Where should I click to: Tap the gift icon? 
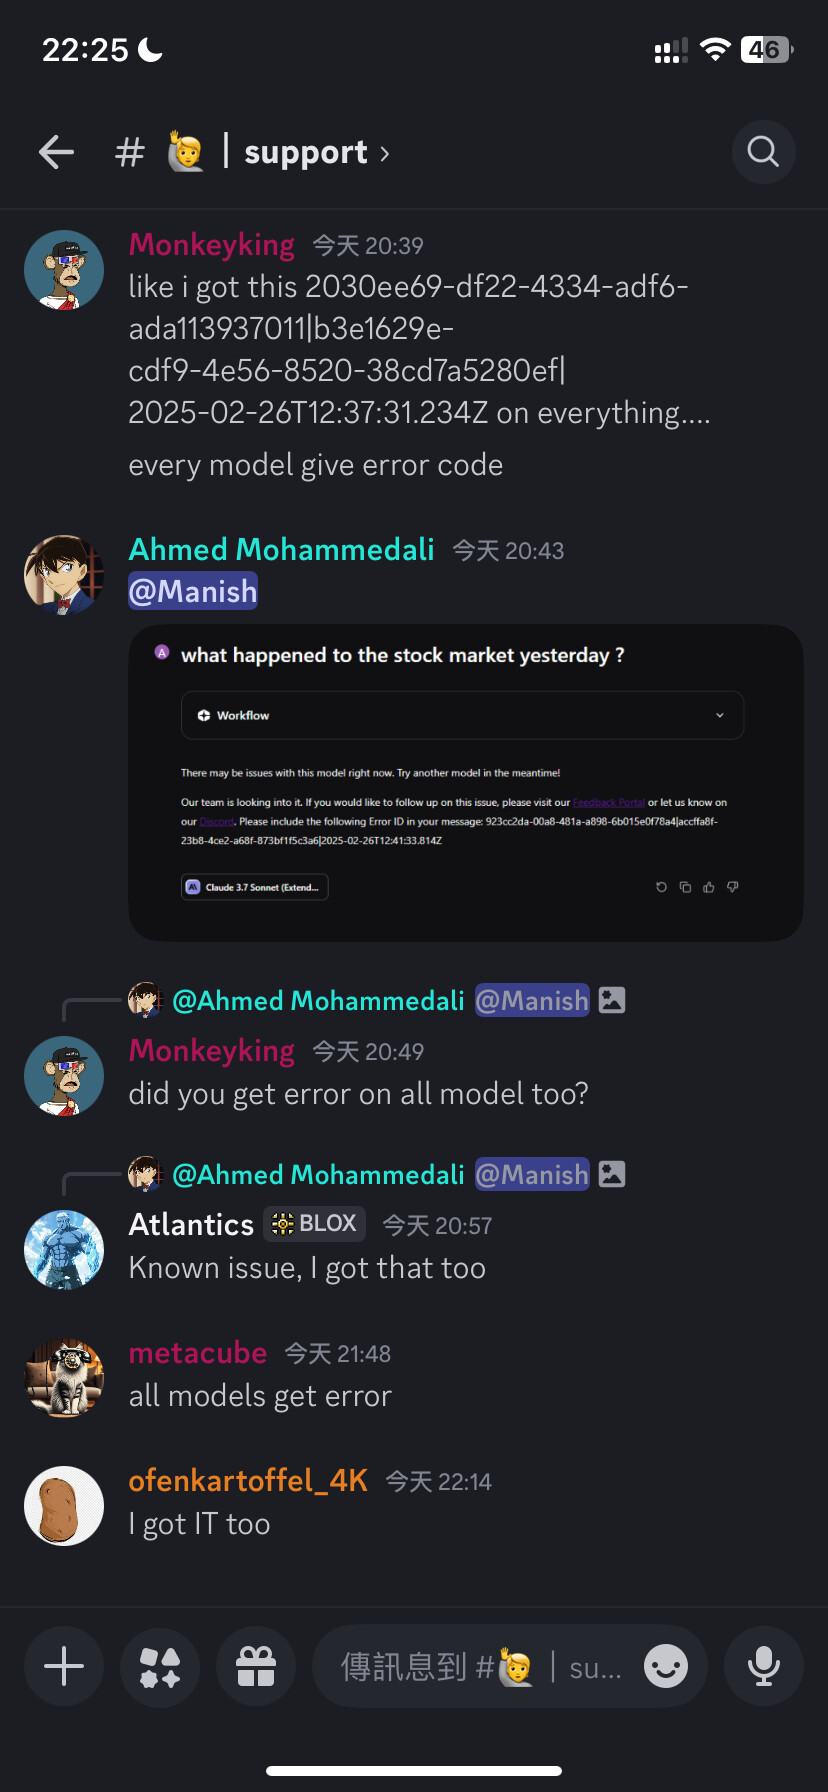(256, 1667)
